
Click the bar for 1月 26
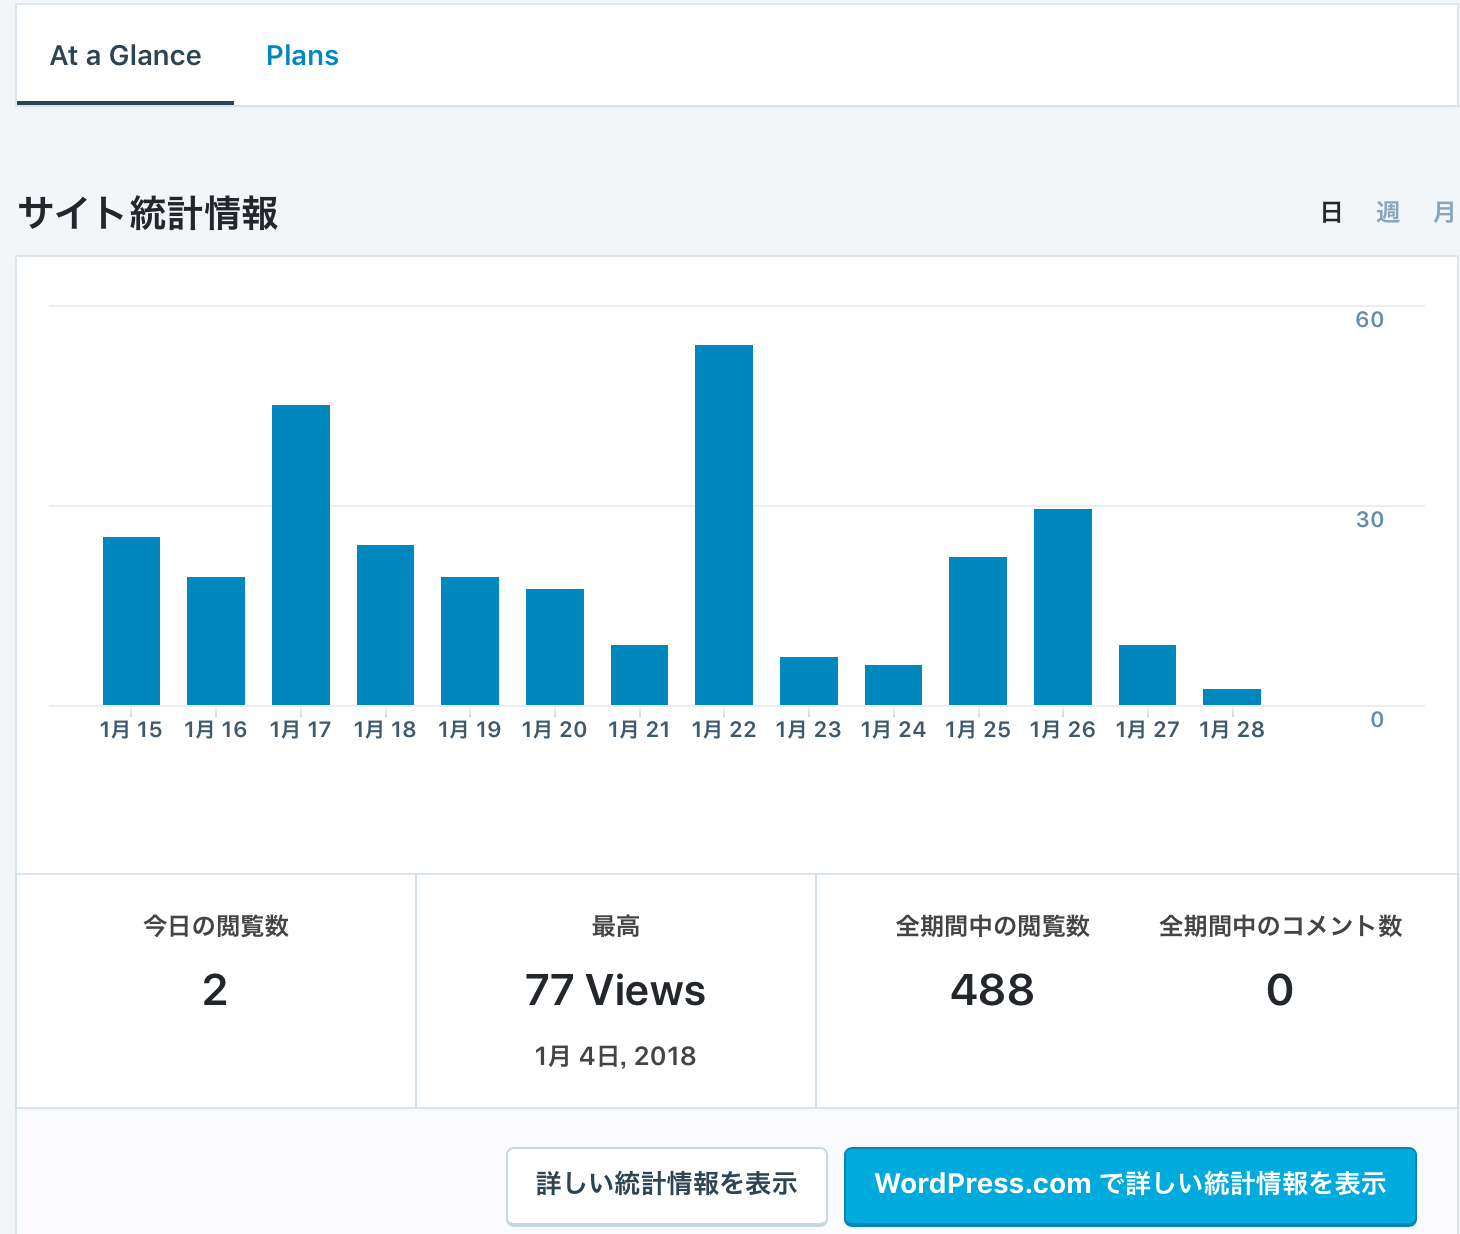pos(1063,607)
